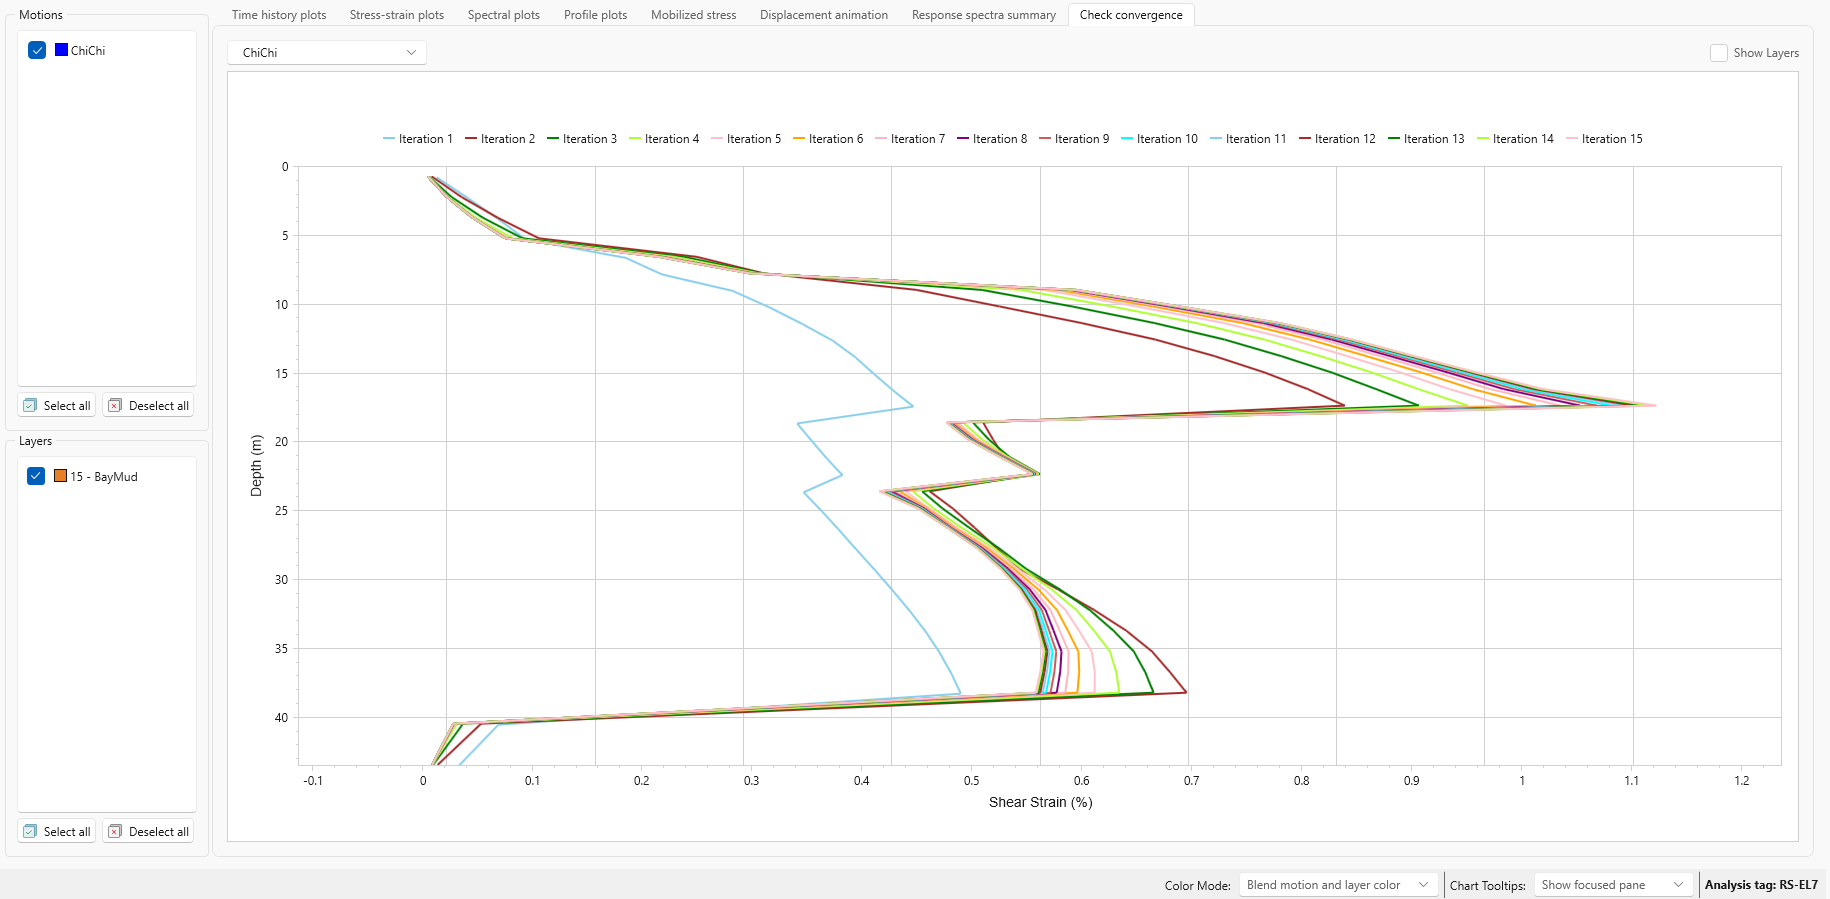This screenshot has height=899, width=1830.
Task: Click the Depth (m) axis title
Action: [256, 465]
